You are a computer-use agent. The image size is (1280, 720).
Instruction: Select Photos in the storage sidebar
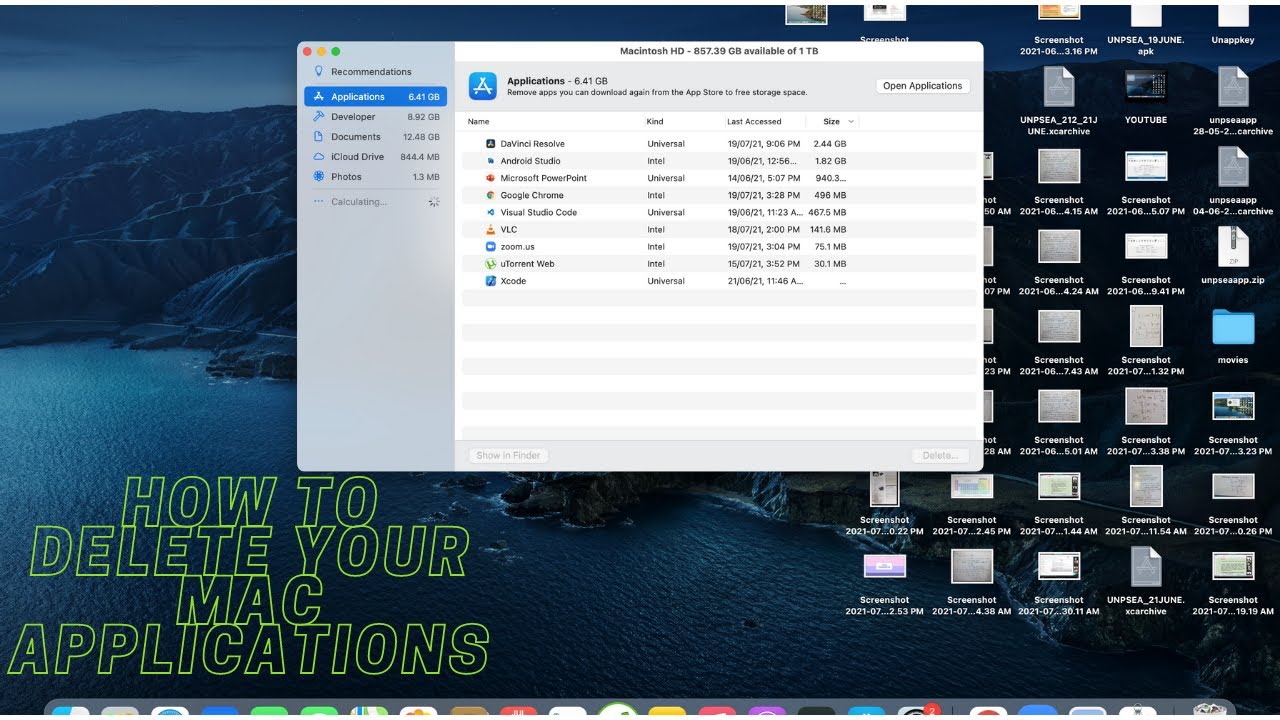coord(376,177)
